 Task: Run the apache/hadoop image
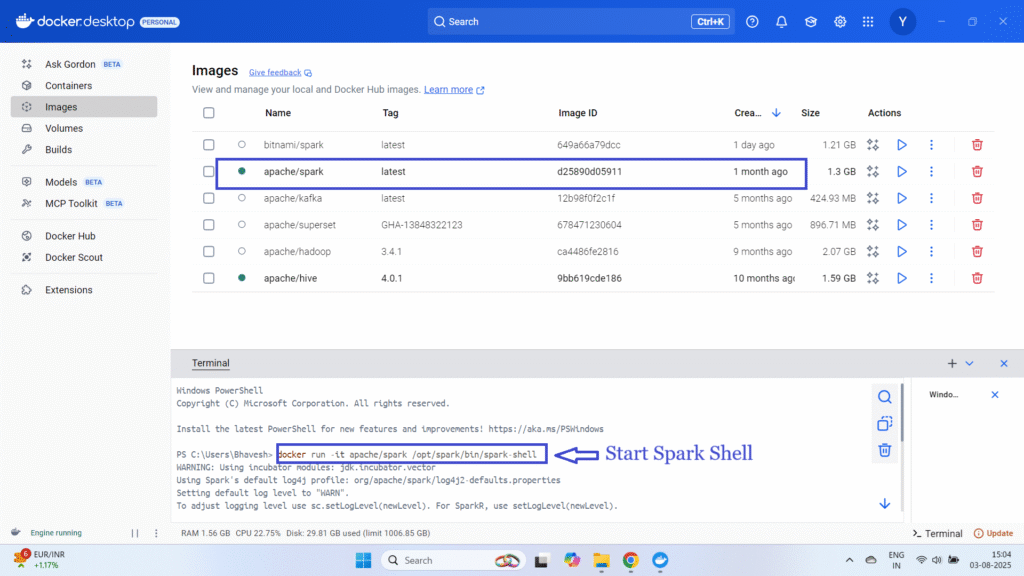click(901, 251)
